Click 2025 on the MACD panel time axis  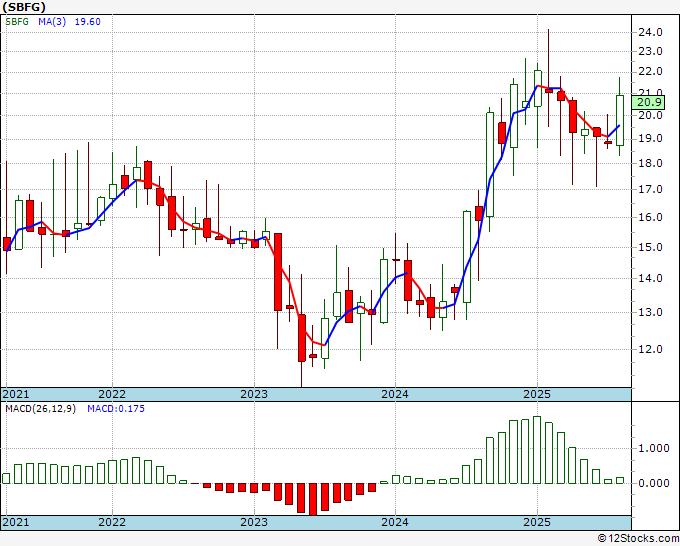(x=537, y=522)
